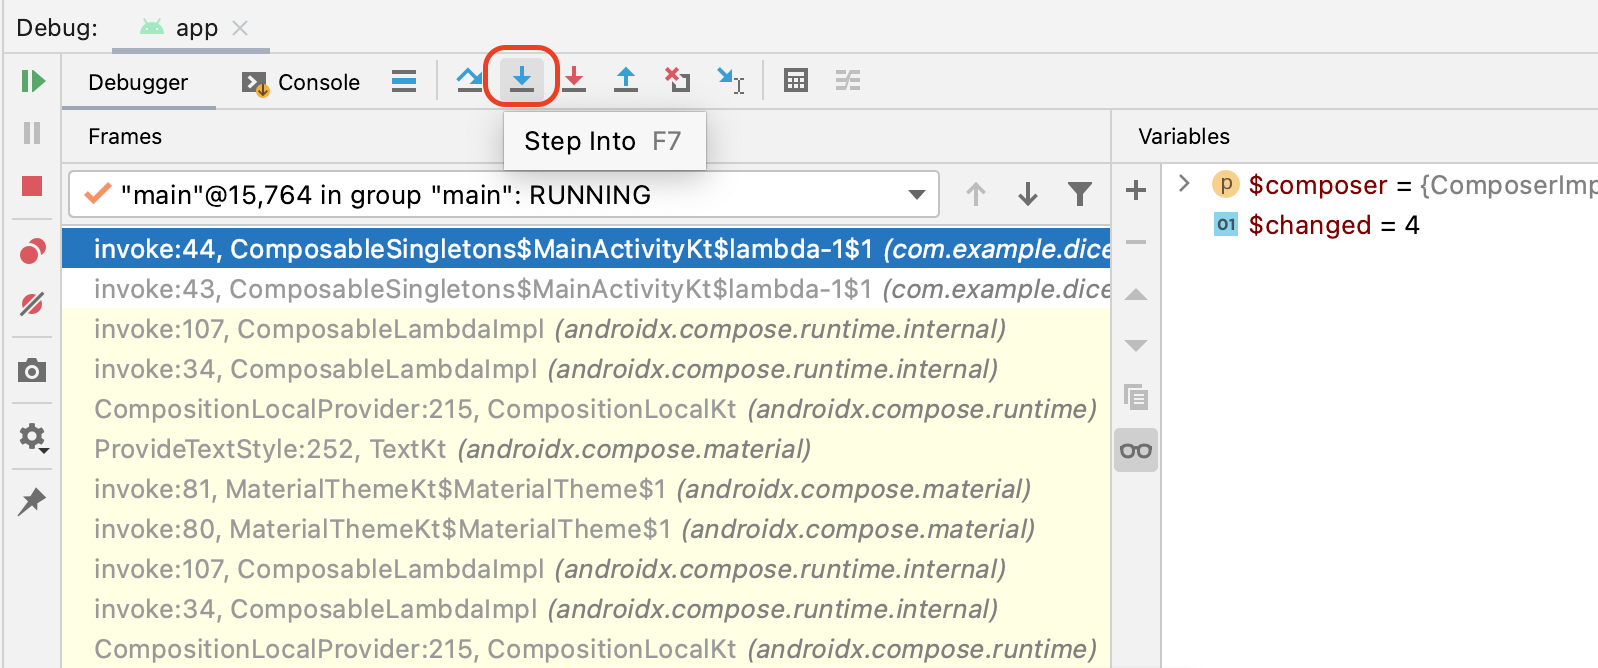Toggle the glasses watches view button
1598x668 pixels.
coord(1136,450)
